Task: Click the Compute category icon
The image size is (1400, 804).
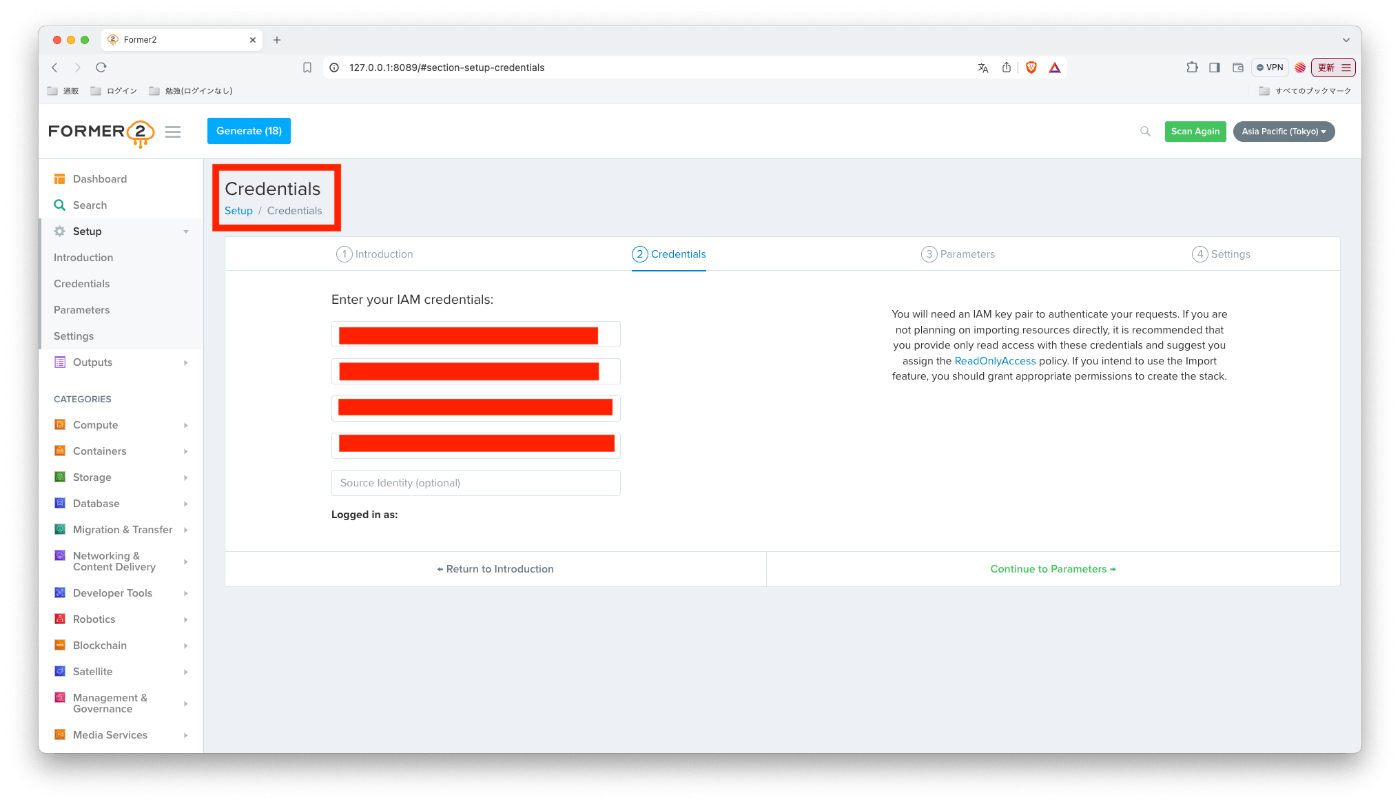Action: [60, 425]
